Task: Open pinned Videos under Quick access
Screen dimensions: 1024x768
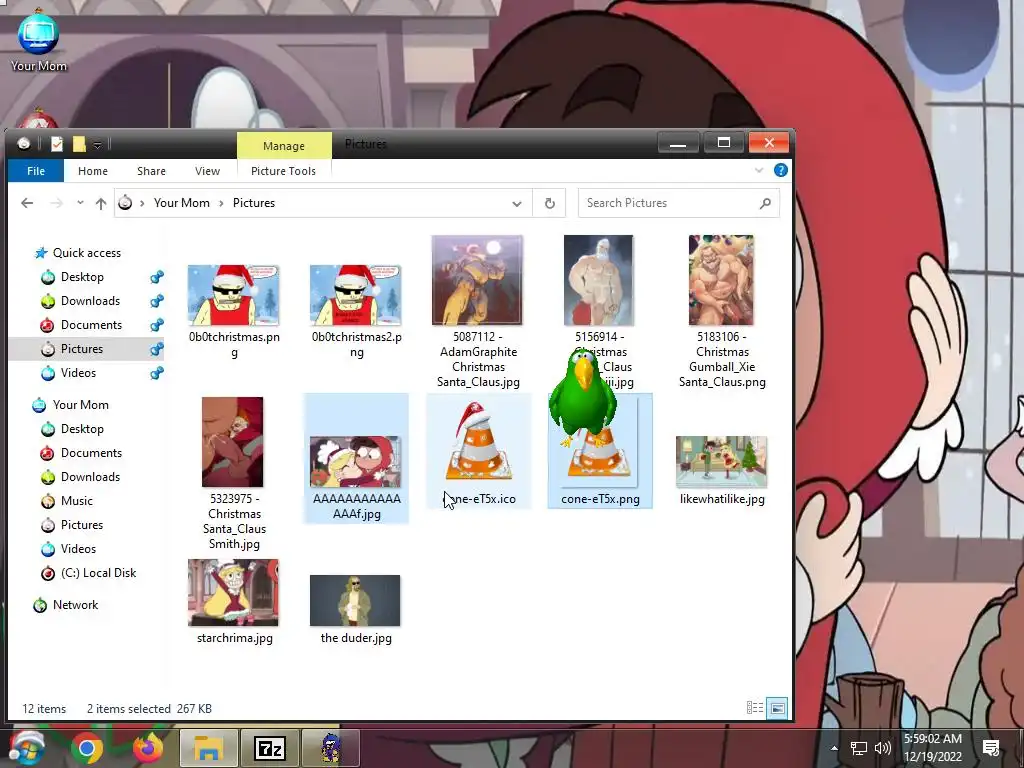Action: (x=78, y=373)
